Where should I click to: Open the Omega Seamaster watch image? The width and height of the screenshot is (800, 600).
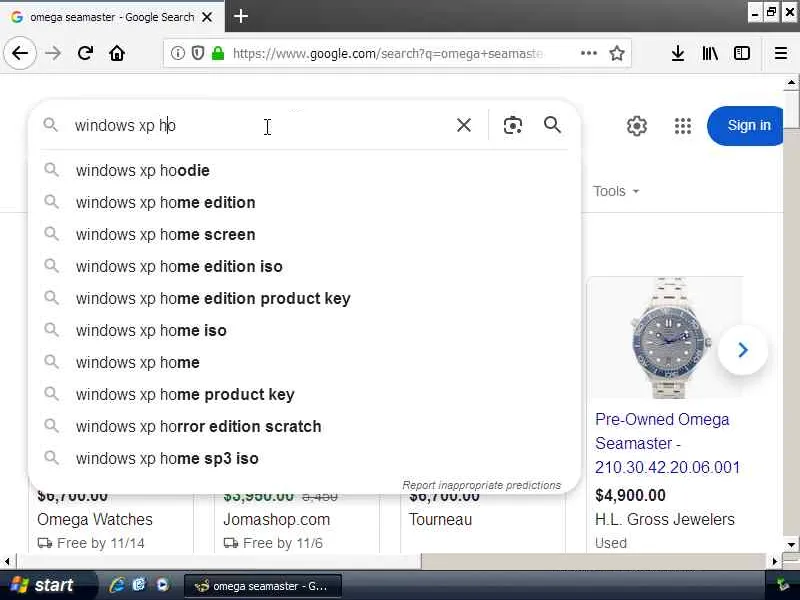[x=666, y=338]
